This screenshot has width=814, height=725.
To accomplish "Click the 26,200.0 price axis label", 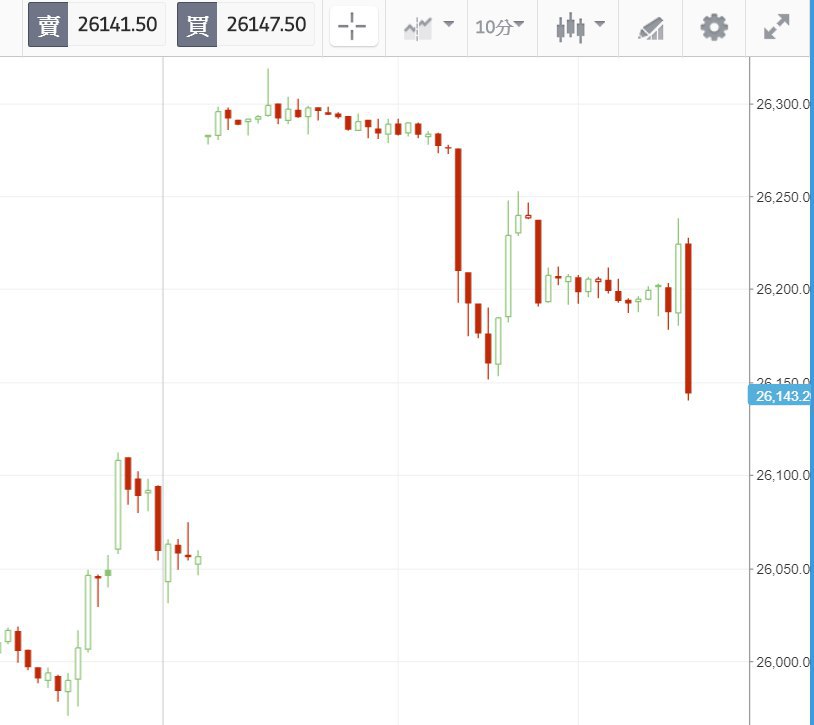I will pos(781,289).
